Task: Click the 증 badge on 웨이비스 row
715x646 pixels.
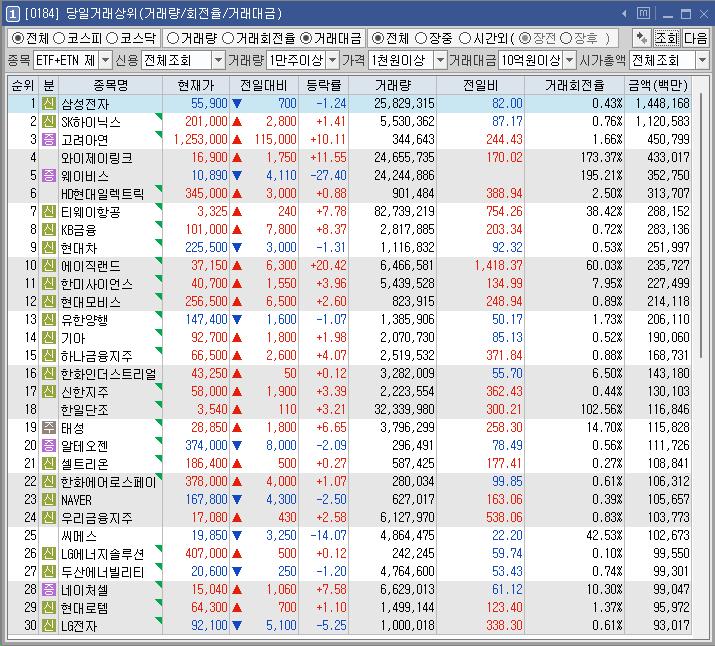Action: [x=49, y=176]
